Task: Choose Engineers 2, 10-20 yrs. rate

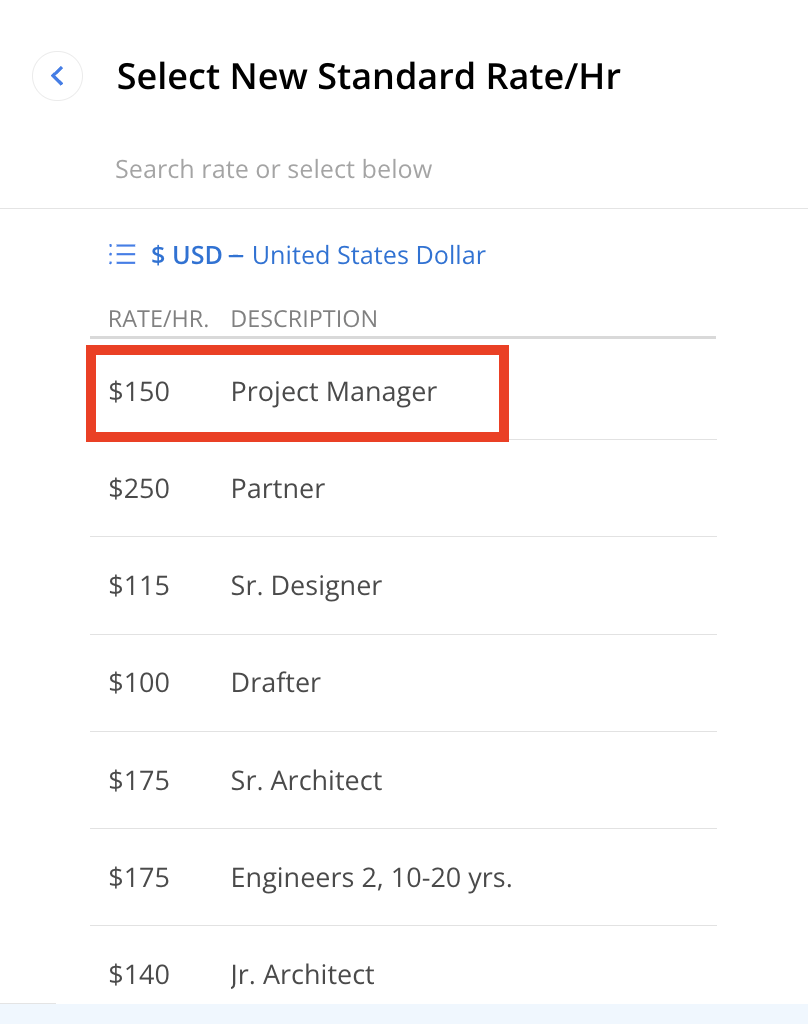Action: (x=371, y=878)
